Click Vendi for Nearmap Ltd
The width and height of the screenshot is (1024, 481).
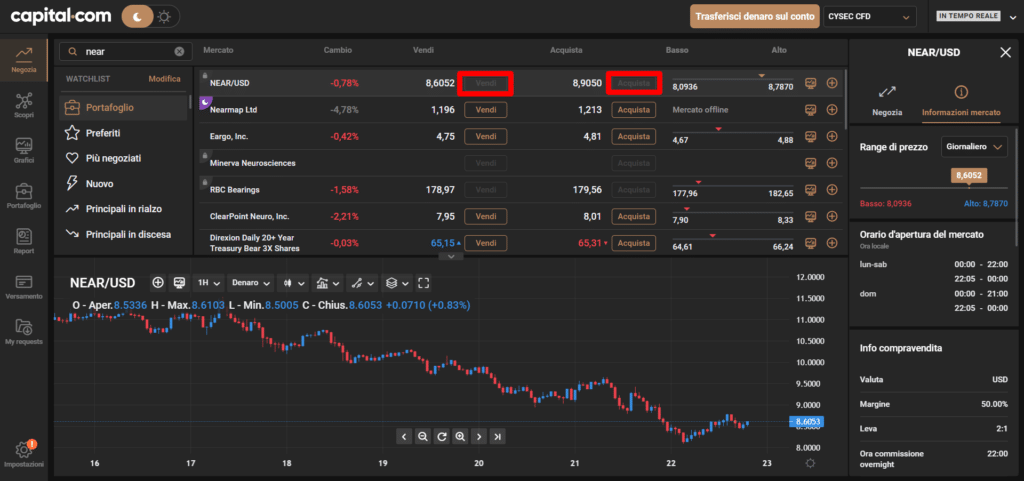486,110
